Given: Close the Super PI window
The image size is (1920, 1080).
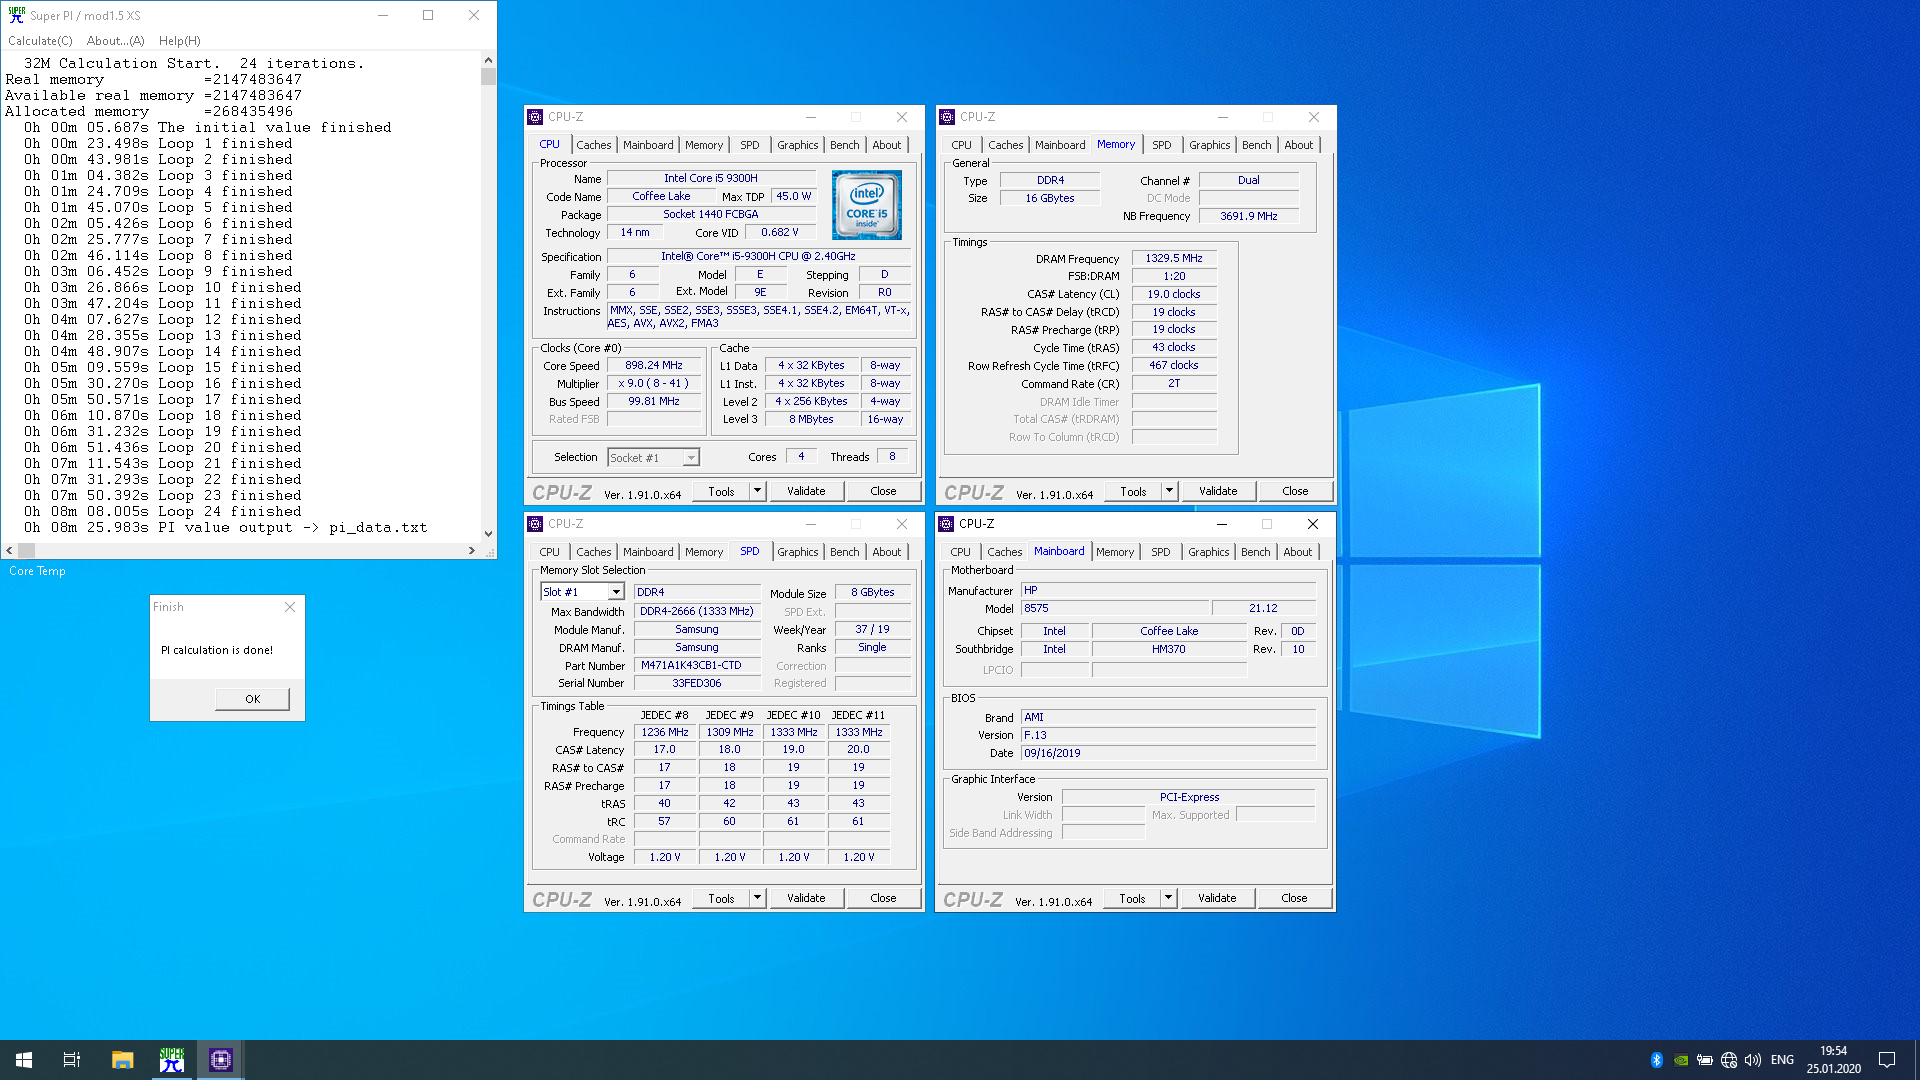Looking at the screenshot, I should tap(474, 15).
